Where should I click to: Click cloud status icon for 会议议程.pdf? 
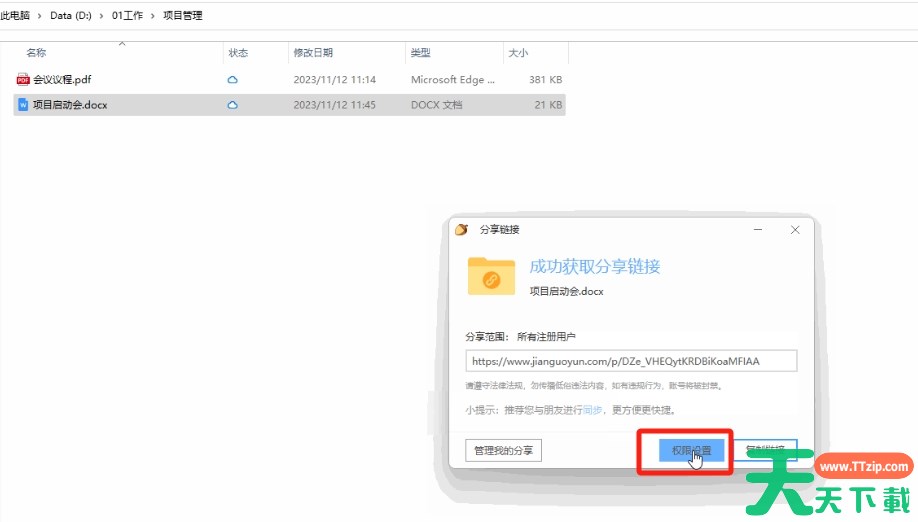pyautogui.click(x=233, y=79)
